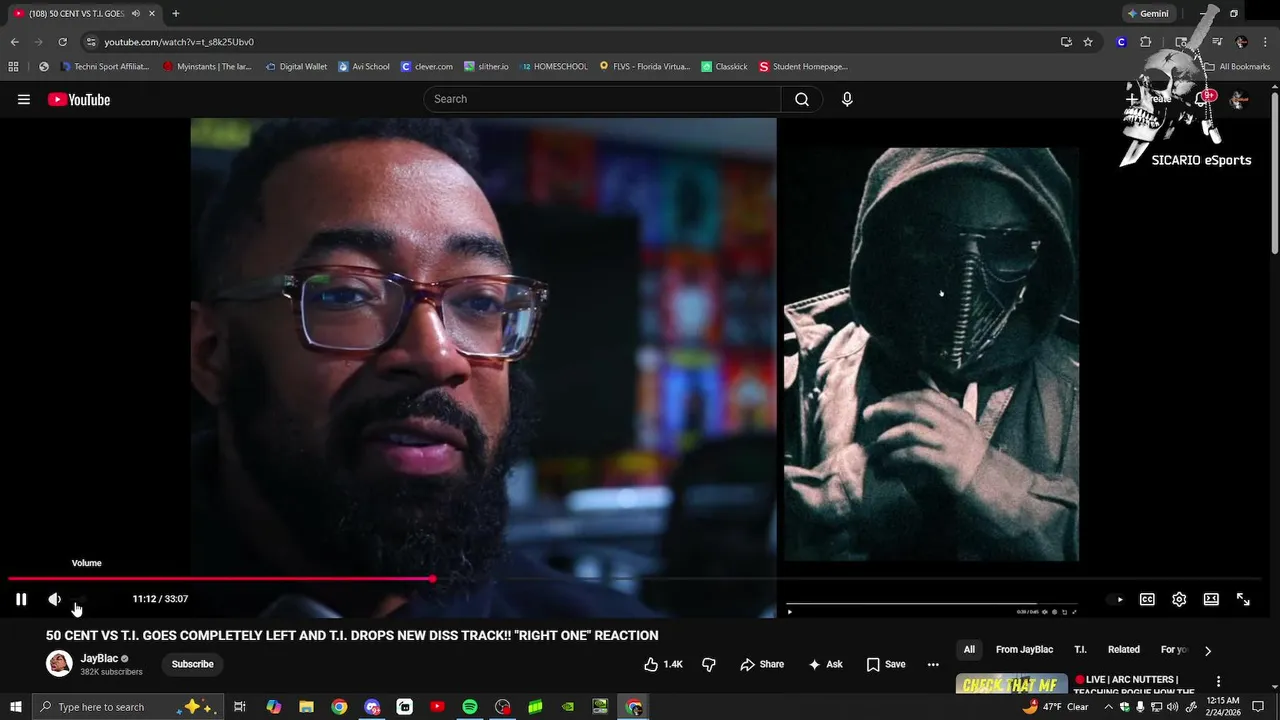Click the address bar URL
Screen dimensions: 1280x720
[x=179, y=42]
